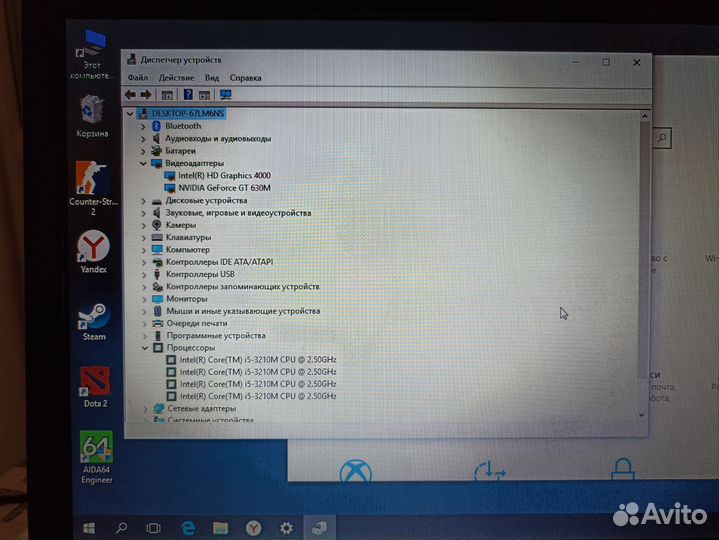This screenshot has height=540, width=719.
Task: Click the show/hide console tree toolbar icon
Action: pos(167,95)
